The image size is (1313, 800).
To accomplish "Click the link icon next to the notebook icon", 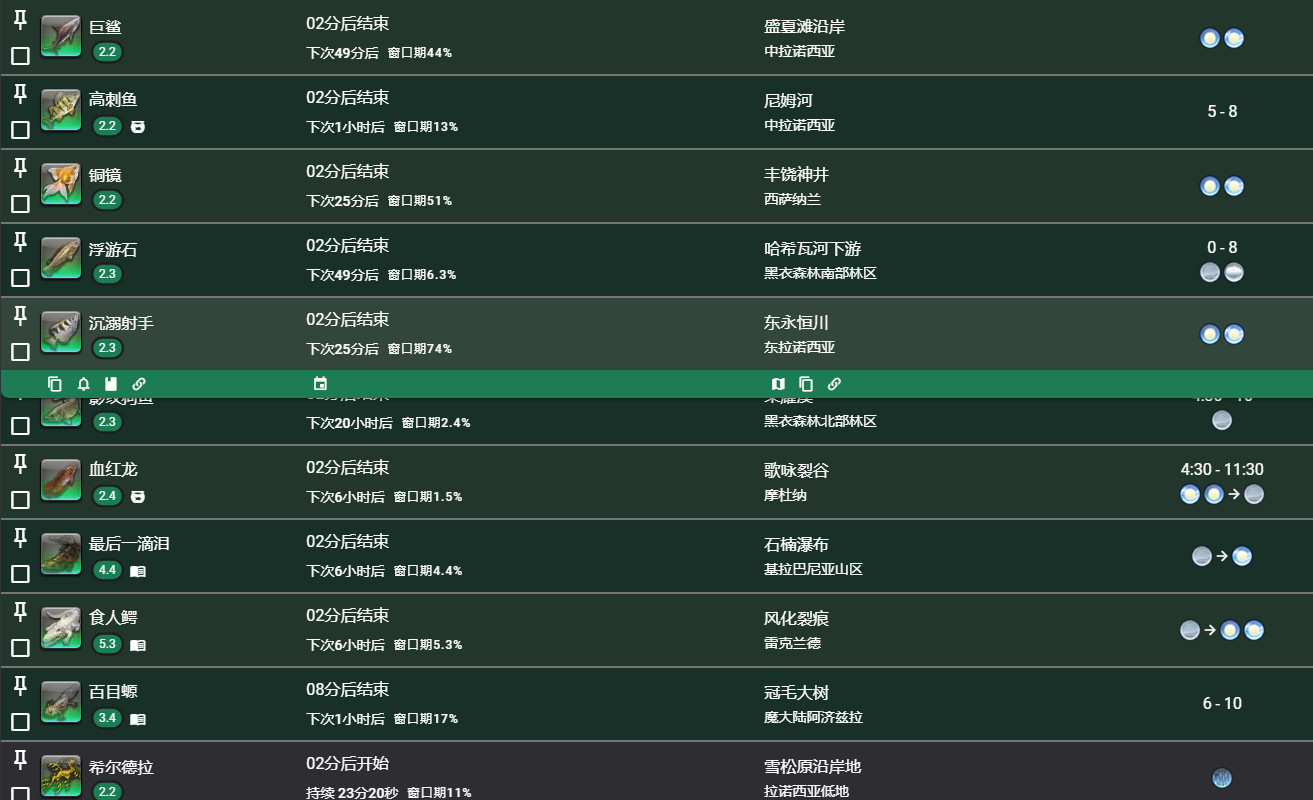I will tap(139, 384).
